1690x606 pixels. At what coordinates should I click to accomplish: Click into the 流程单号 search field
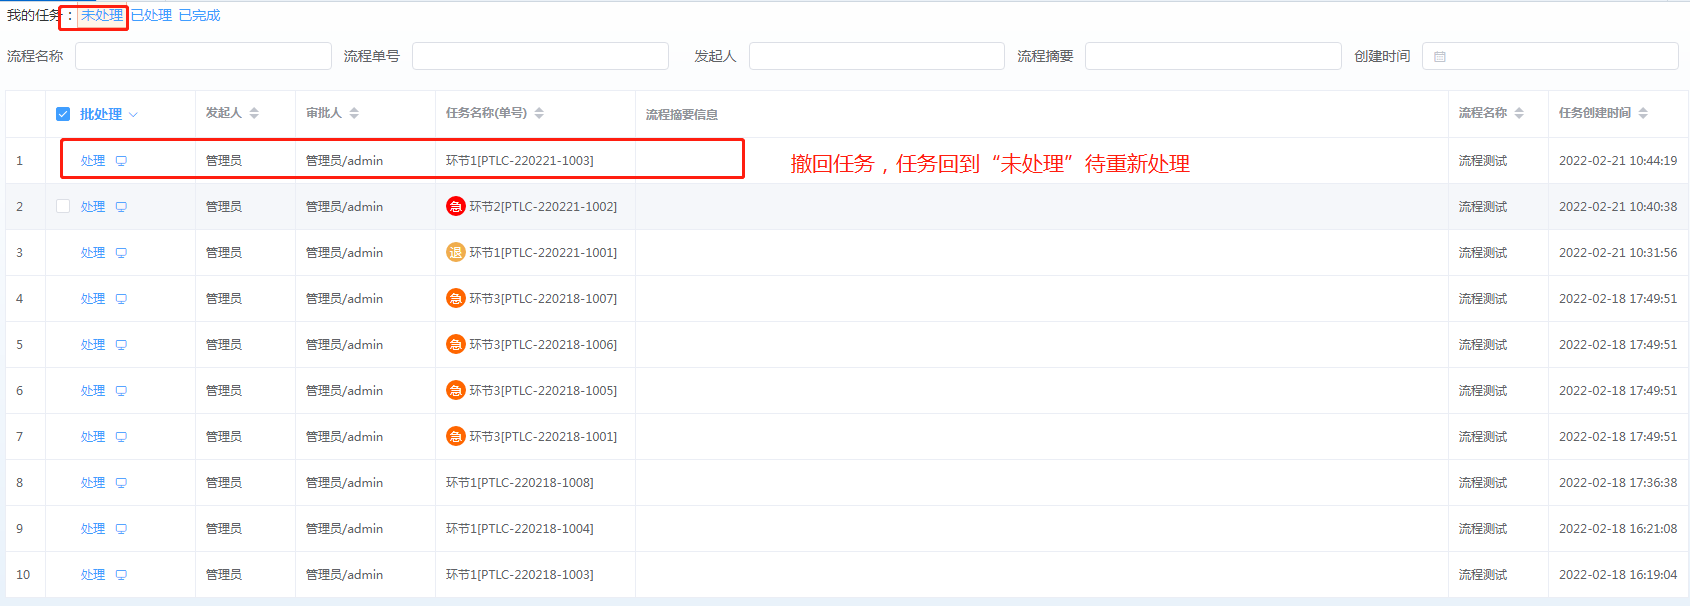[540, 56]
